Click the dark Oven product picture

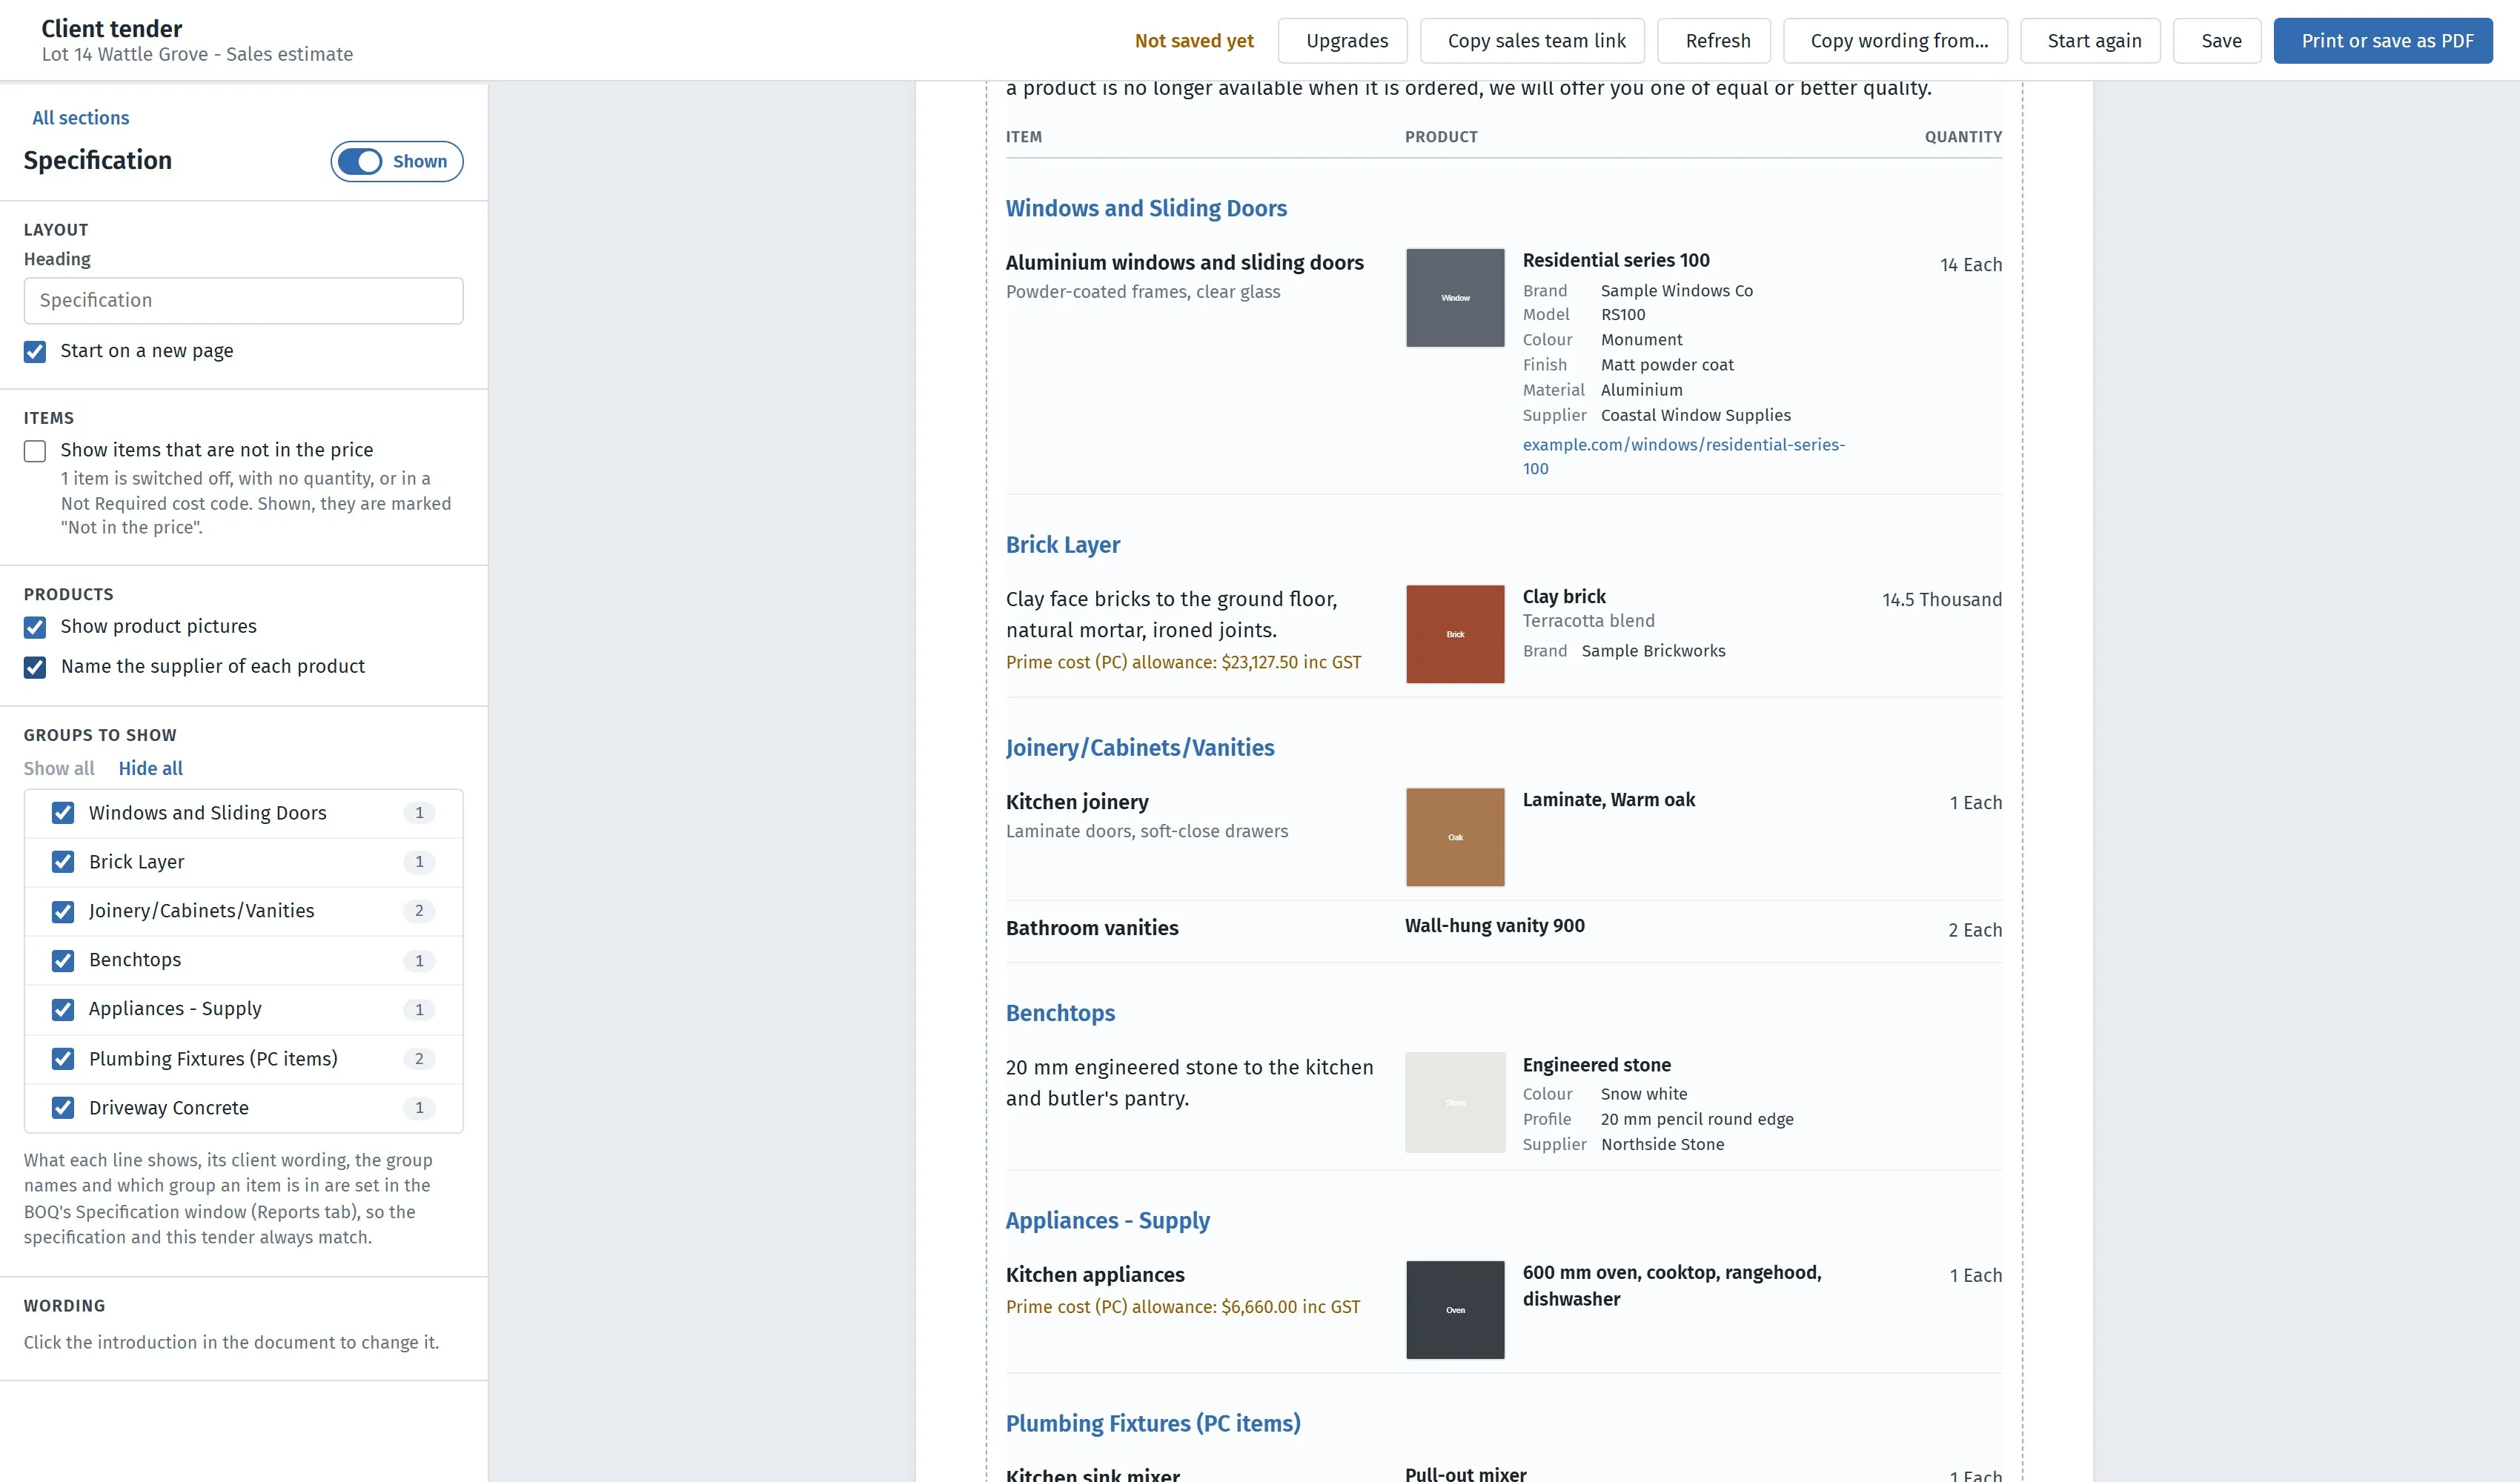pos(1455,1310)
